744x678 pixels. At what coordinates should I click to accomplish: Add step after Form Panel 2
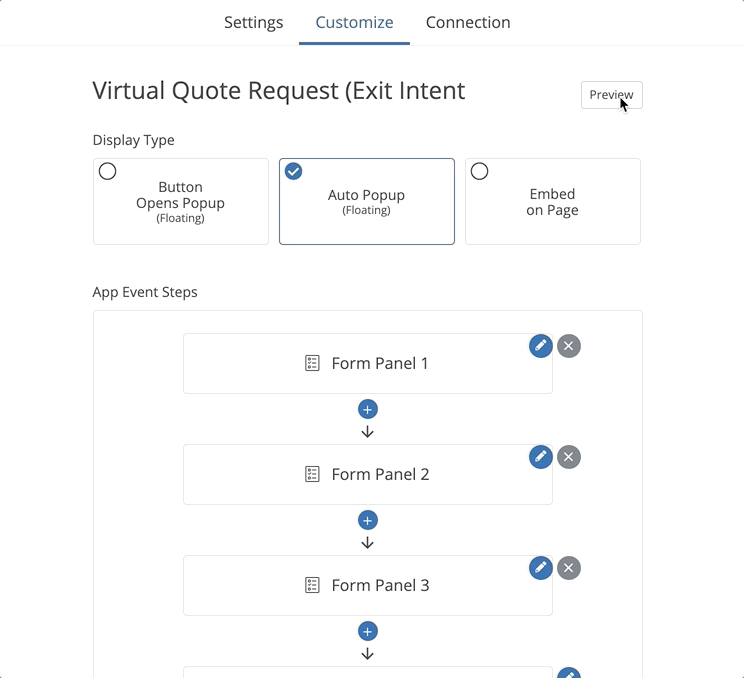[x=367, y=520]
